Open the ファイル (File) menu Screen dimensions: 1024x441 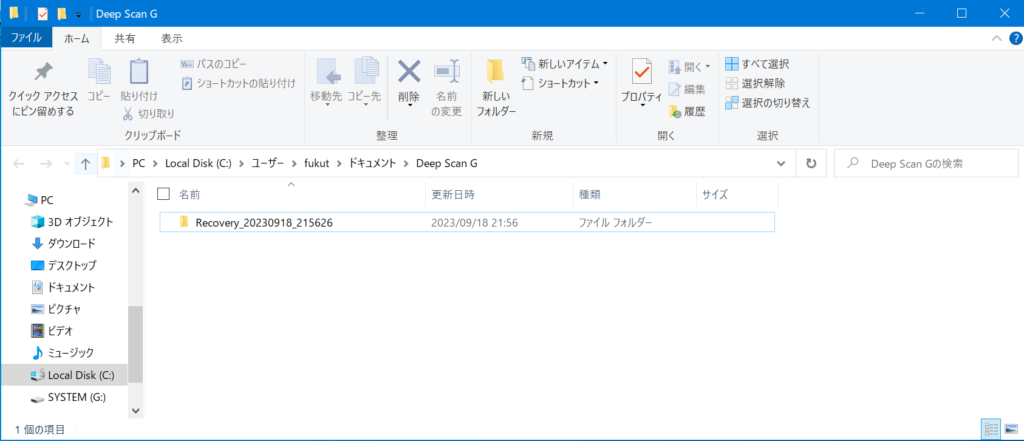tap(26, 38)
